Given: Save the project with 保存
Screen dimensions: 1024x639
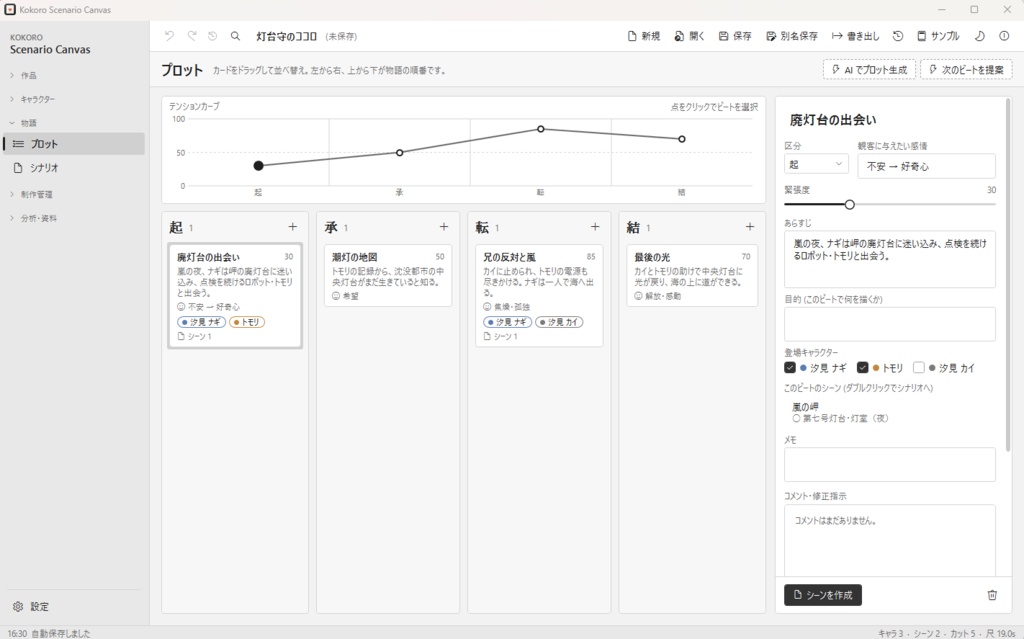Looking at the screenshot, I should pos(735,36).
